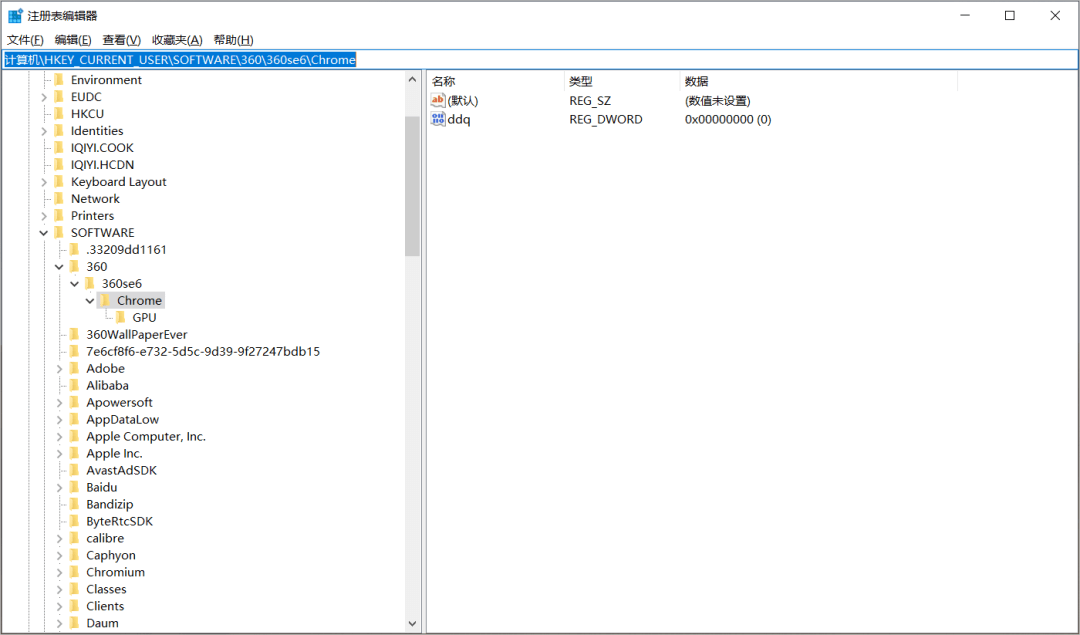Image resolution: width=1080 pixels, height=635 pixels.
Task: Select the Clients key
Action: [x=105, y=606]
